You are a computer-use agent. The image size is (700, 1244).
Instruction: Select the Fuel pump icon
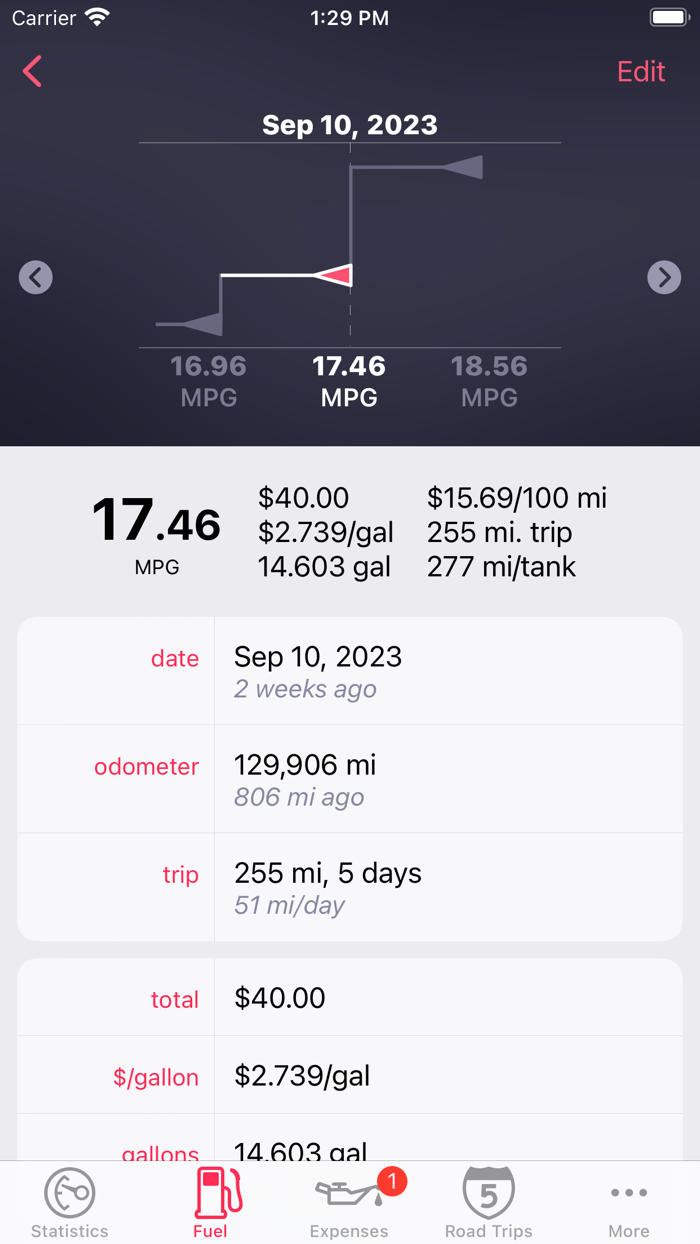[216, 1192]
